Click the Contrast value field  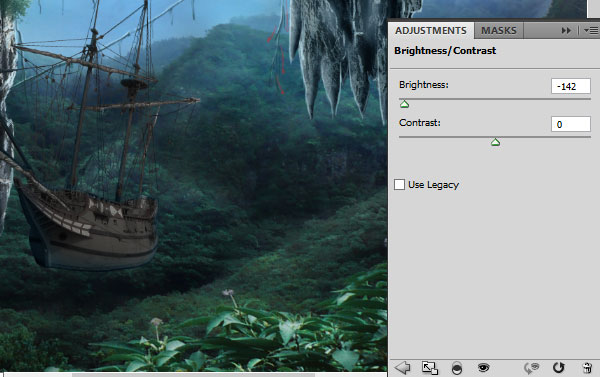click(571, 124)
